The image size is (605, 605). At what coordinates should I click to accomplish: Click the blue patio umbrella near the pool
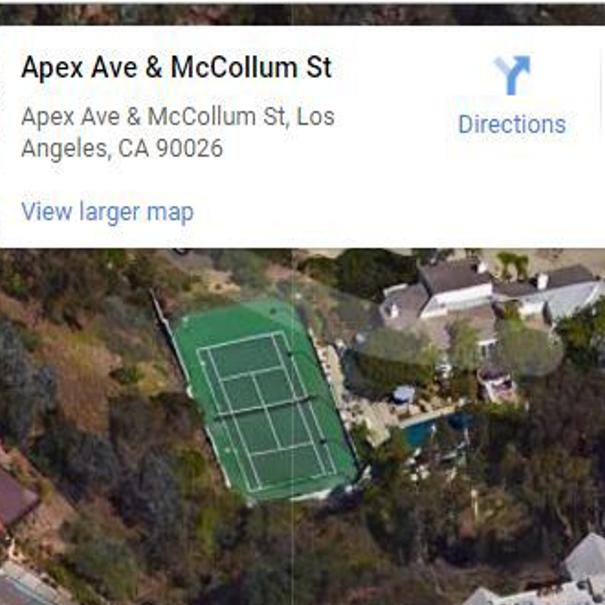404,394
